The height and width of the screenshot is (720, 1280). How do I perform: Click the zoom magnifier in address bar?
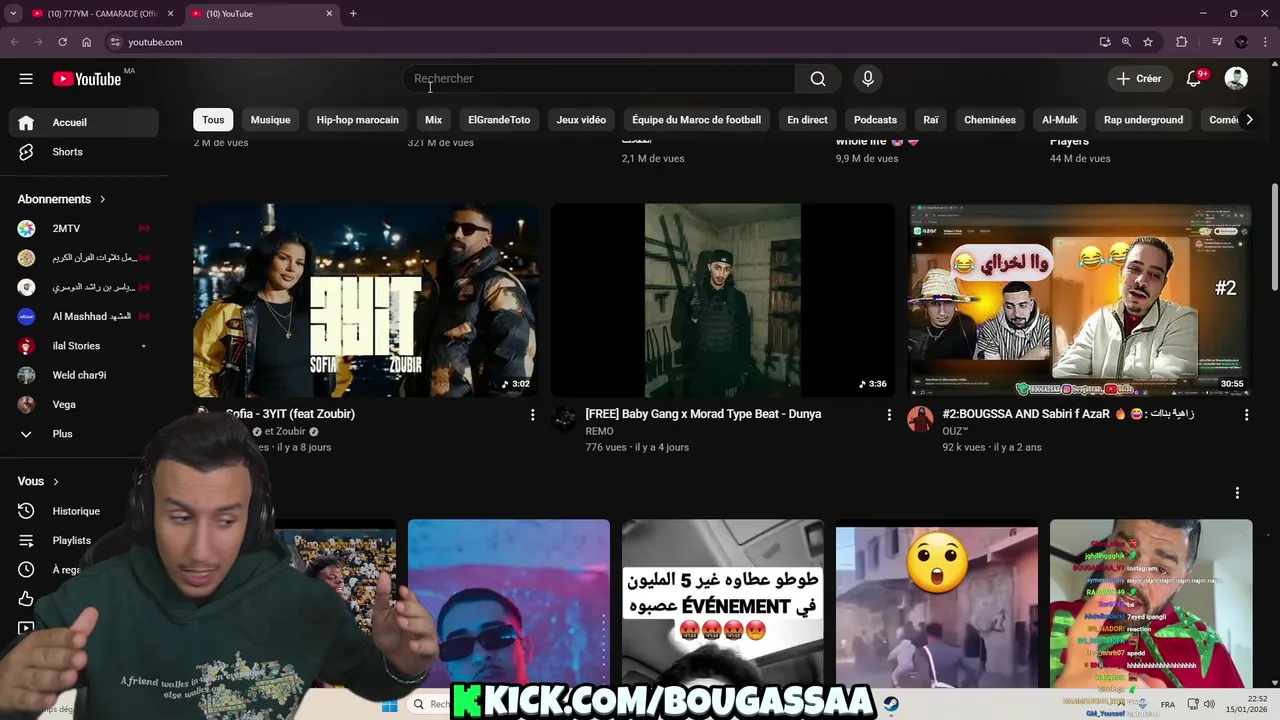pos(1126,42)
